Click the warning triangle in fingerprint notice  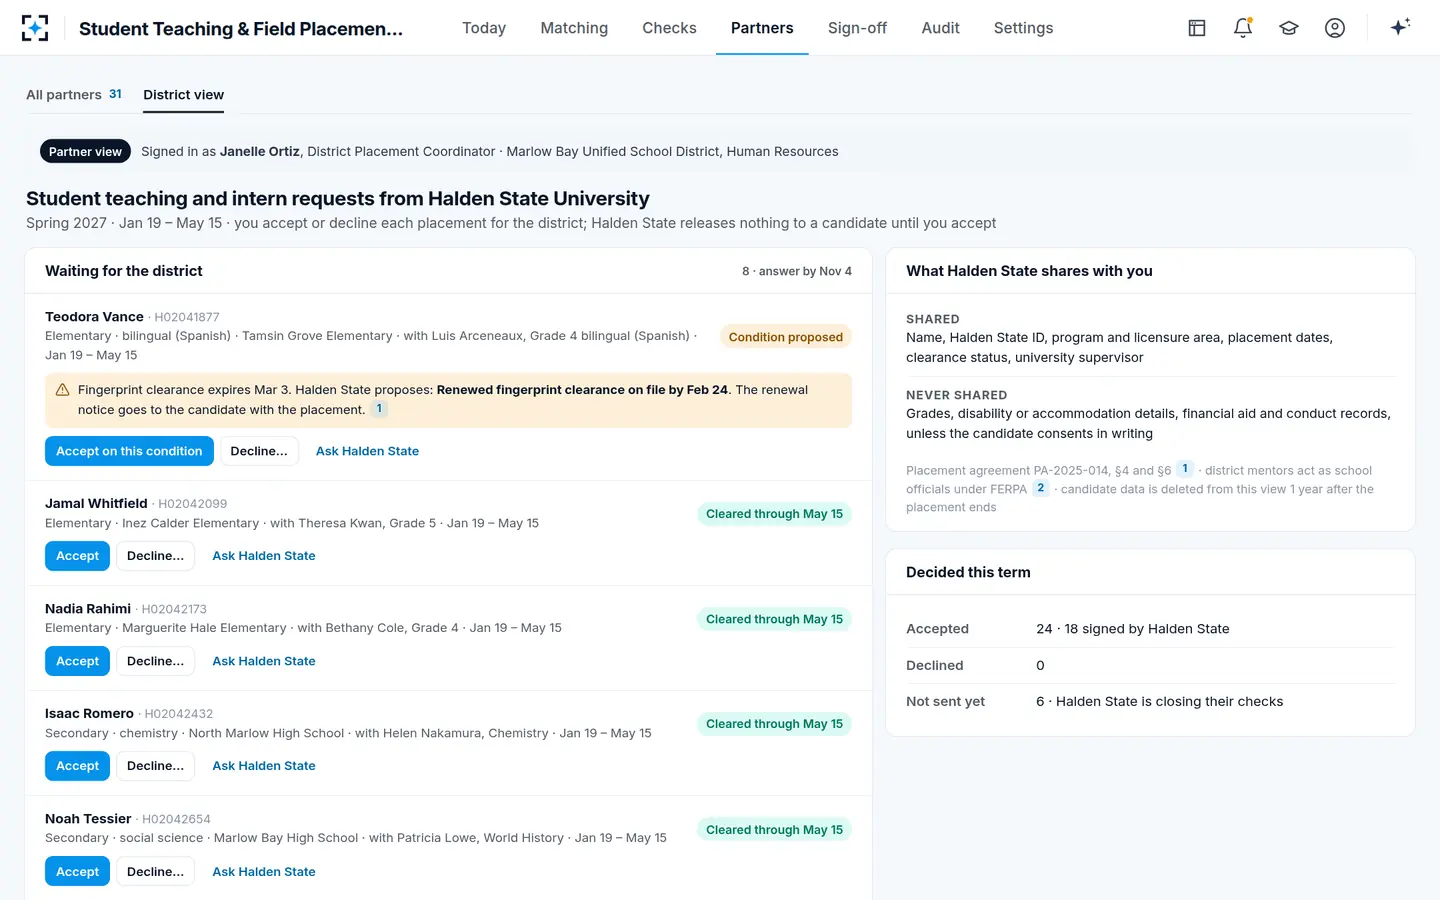62,390
